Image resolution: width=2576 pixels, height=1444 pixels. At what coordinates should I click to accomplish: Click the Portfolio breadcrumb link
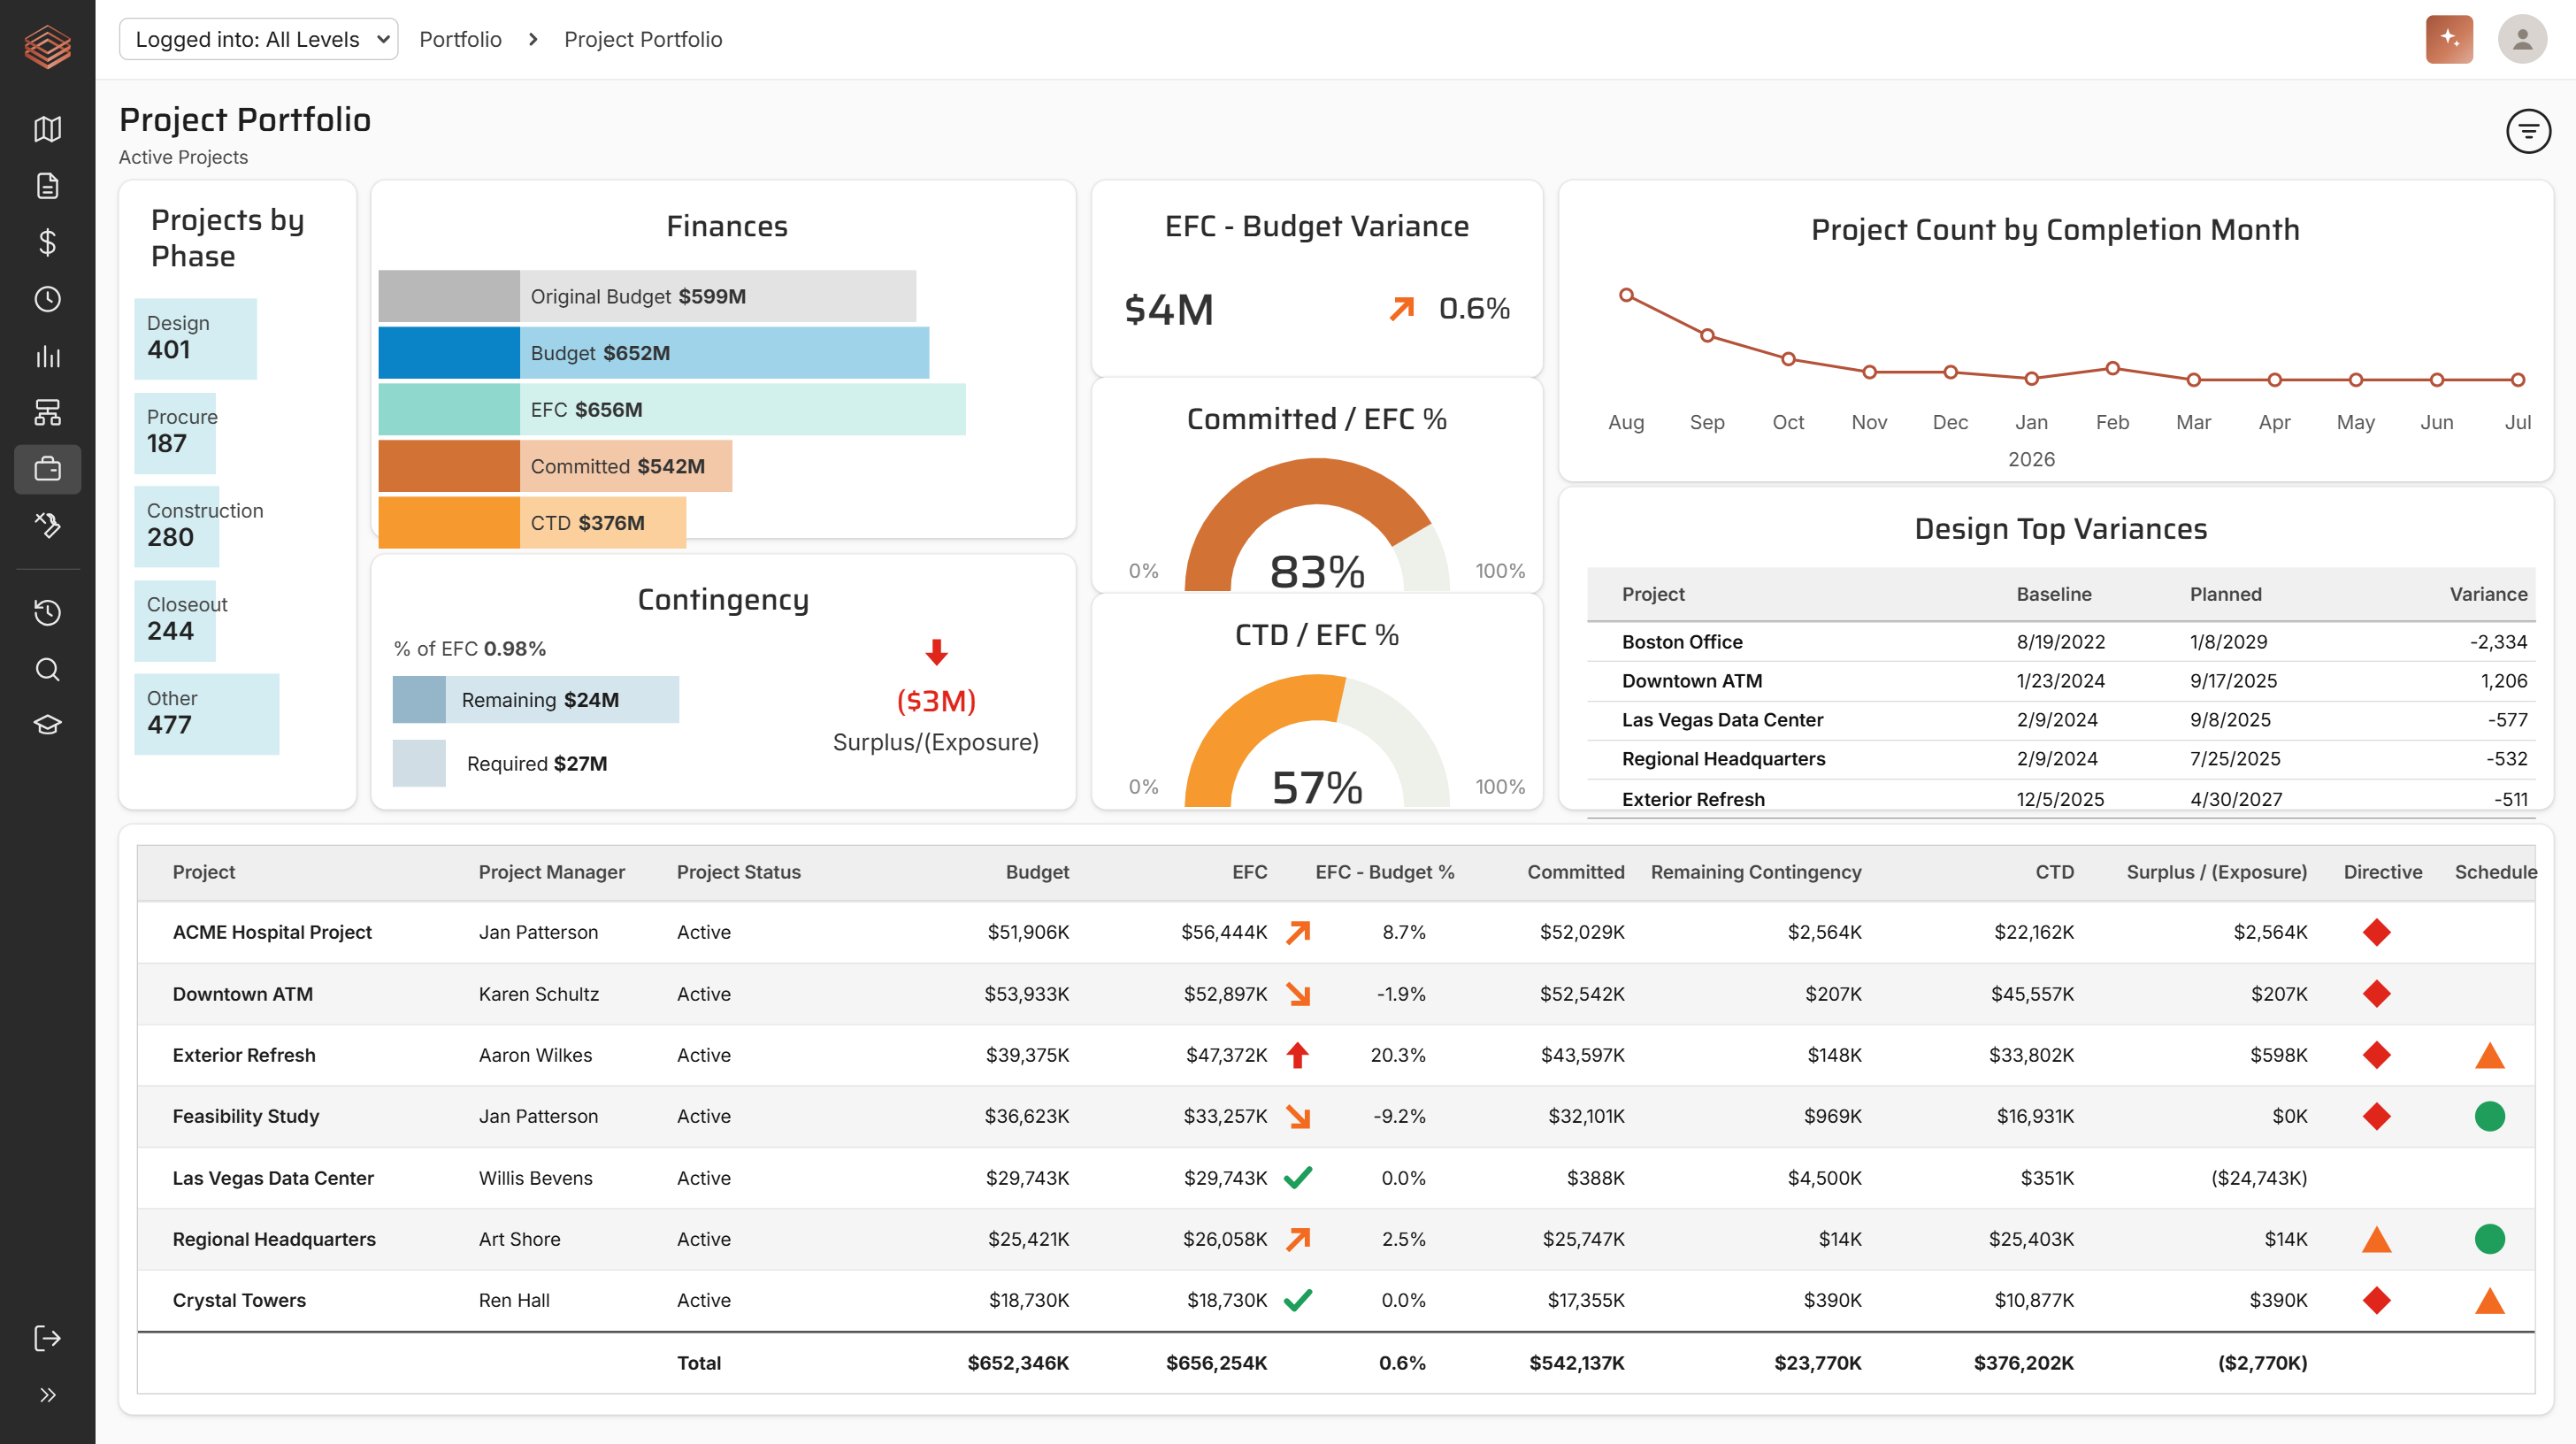(x=460, y=39)
